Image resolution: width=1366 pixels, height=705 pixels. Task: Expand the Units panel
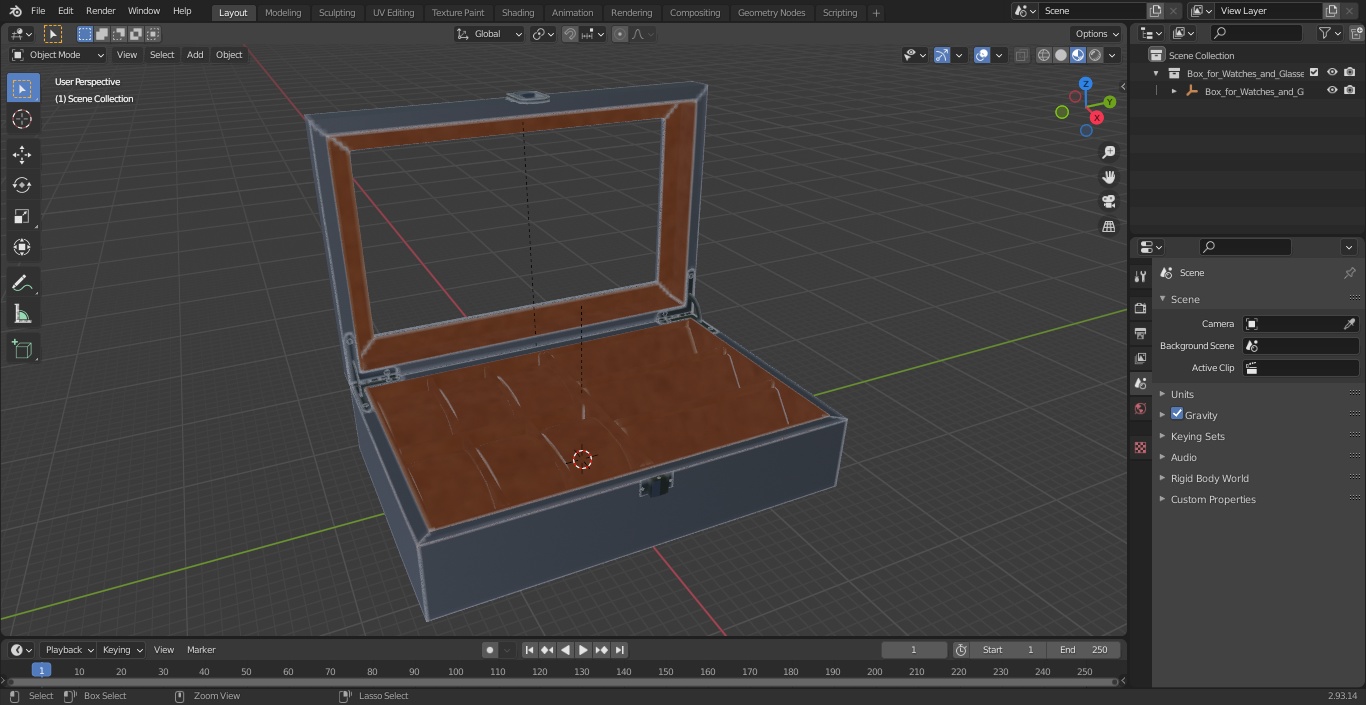(x=1182, y=394)
